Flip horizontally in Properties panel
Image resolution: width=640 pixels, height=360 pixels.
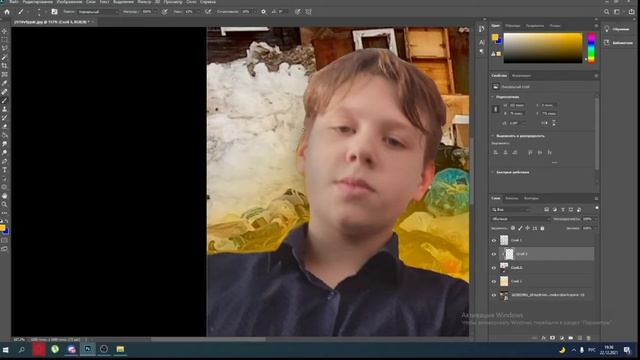coord(545,123)
